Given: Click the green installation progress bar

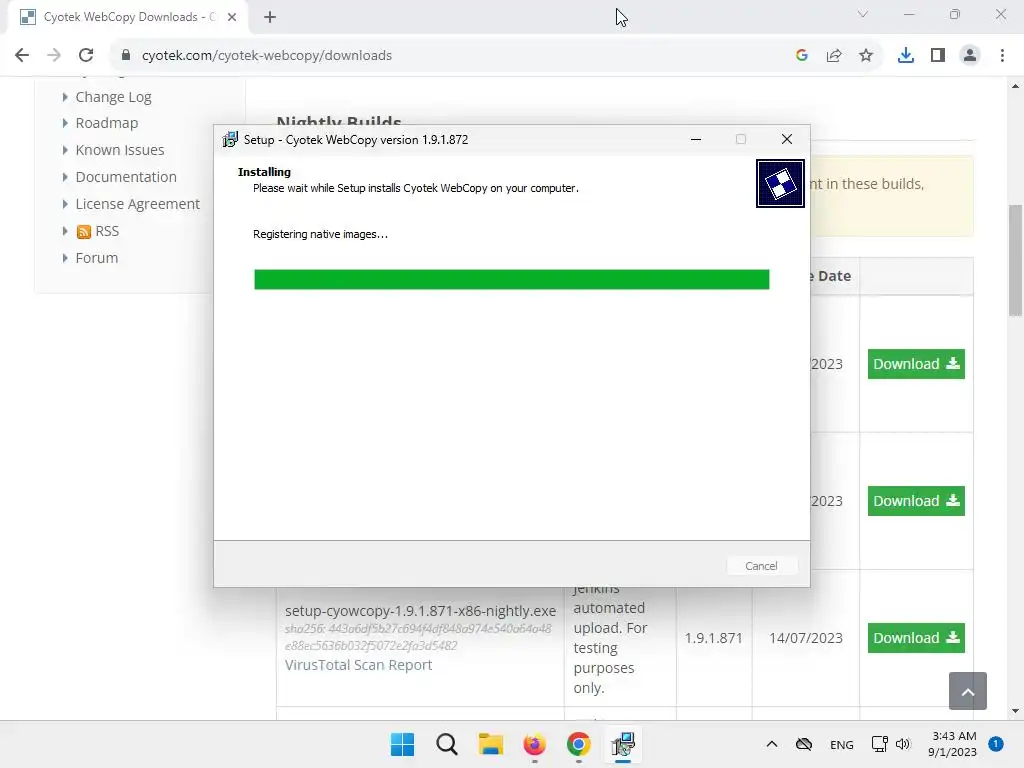Looking at the screenshot, I should [511, 279].
